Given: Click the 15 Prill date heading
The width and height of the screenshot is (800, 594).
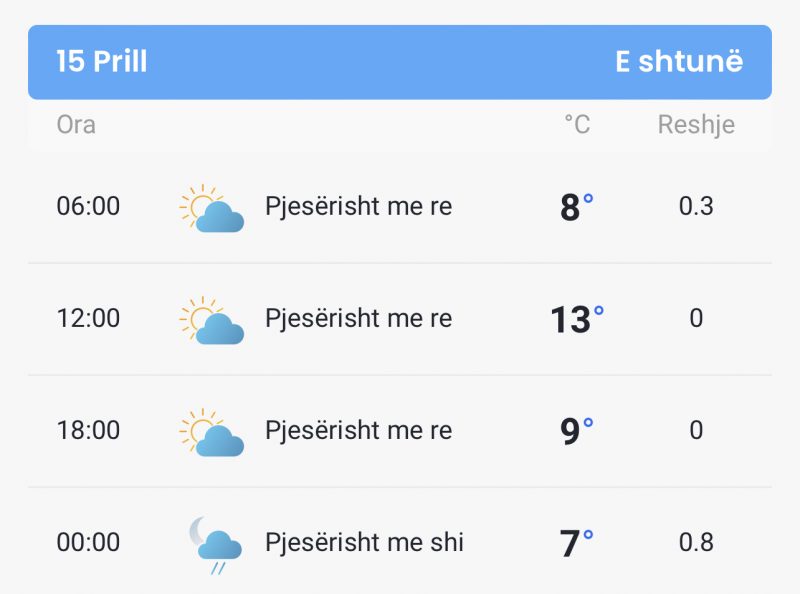Looking at the screenshot, I should tap(102, 62).
